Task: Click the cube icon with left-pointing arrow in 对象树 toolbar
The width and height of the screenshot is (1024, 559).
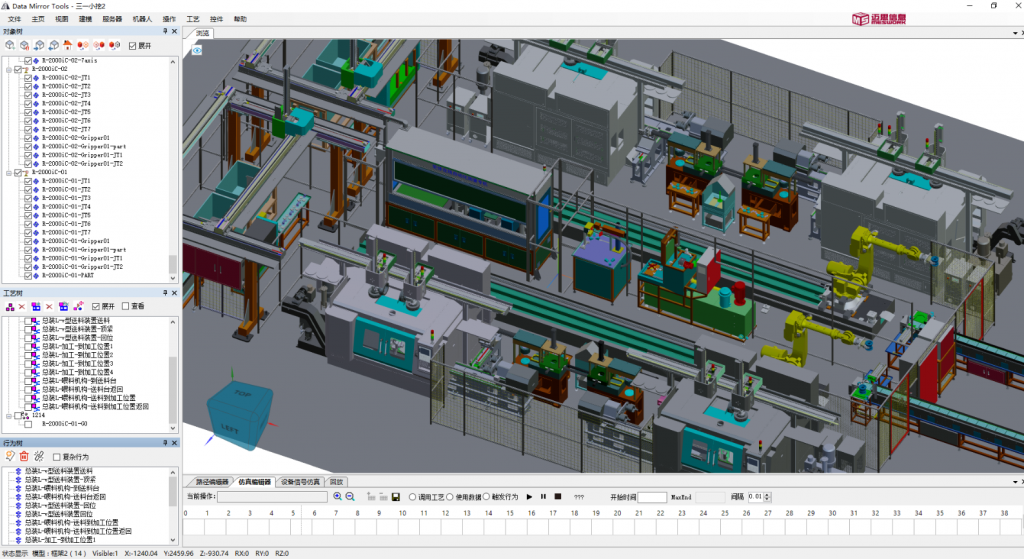Action: coord(53,45)
